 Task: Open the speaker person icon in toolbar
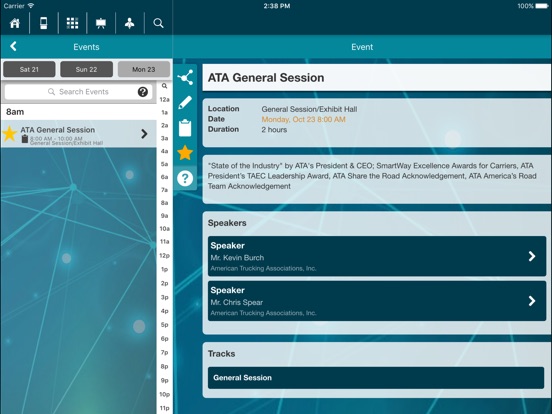pos(130,23)
